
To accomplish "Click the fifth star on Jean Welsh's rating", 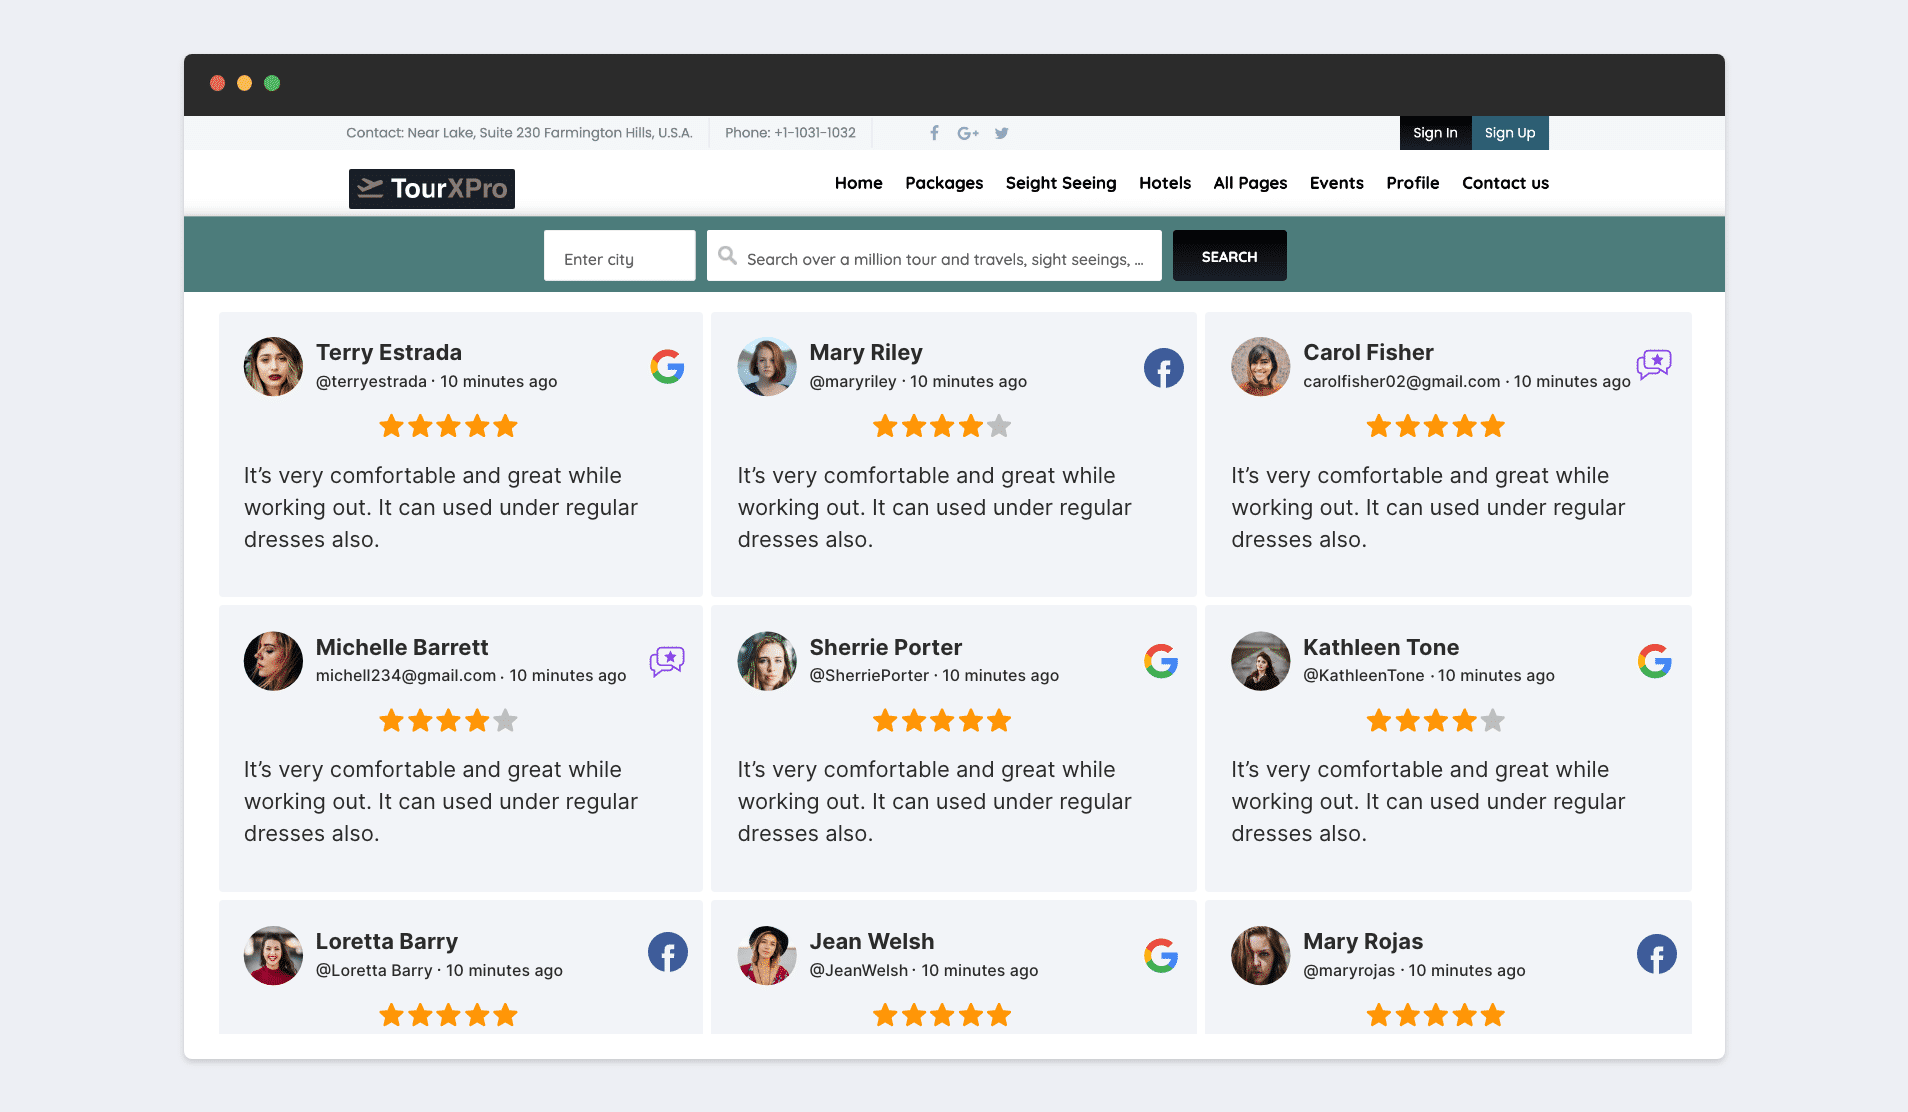I will [x=999, y=1014].
